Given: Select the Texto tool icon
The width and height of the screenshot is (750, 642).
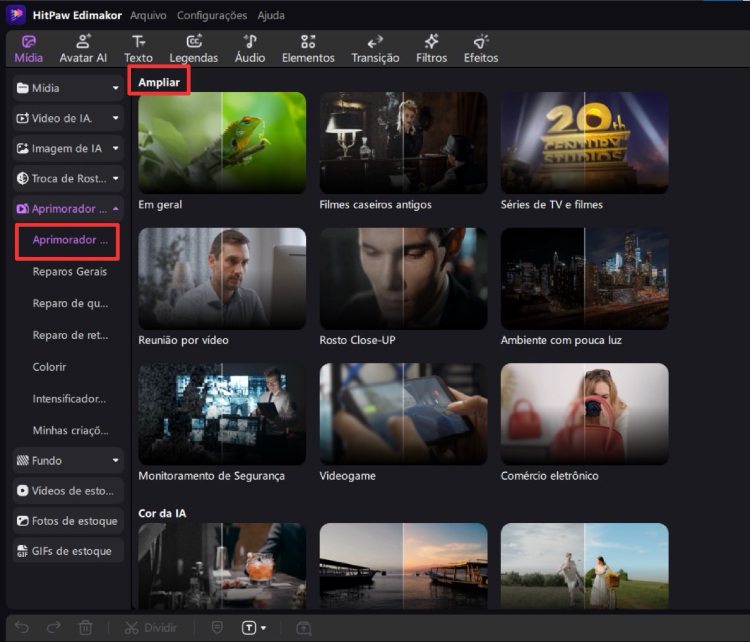Looking at the screenshot, I should 138,48.
